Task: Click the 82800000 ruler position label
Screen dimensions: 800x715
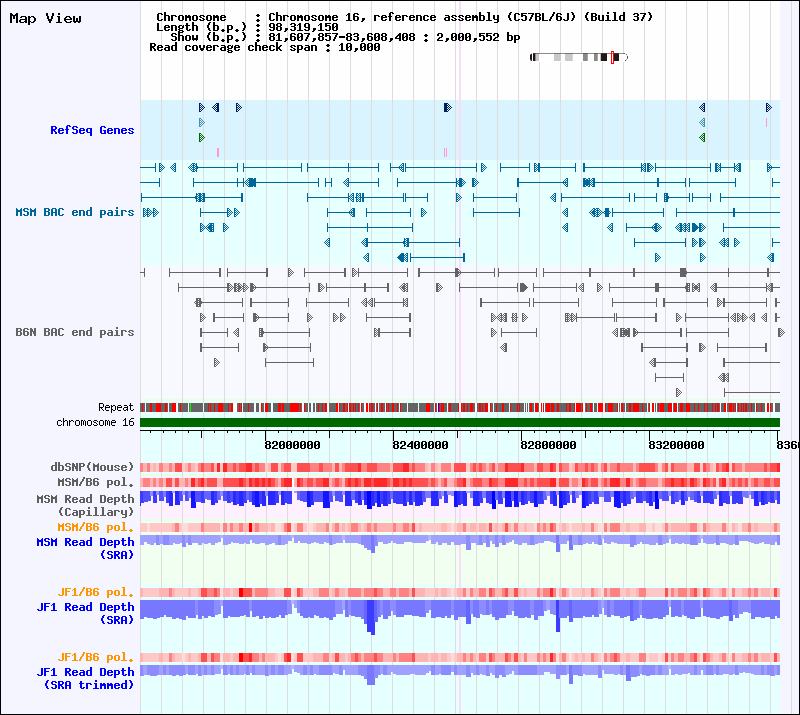Action: tap(548, 445)
